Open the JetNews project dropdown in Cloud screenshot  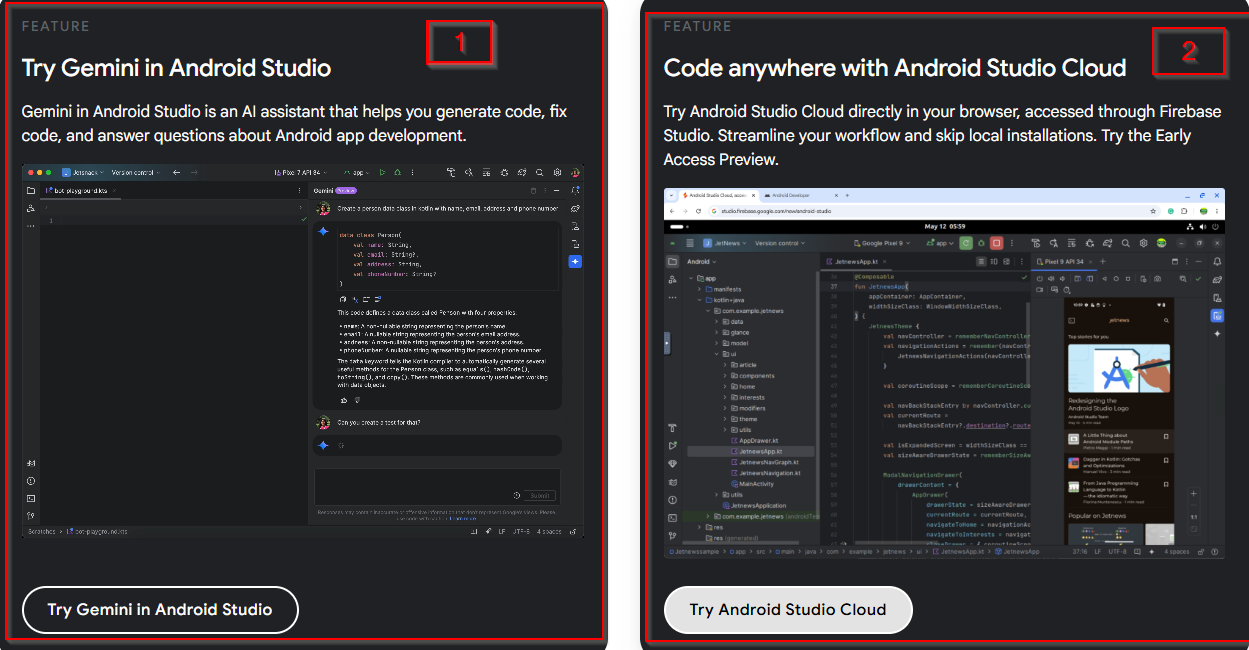(724, 243)
